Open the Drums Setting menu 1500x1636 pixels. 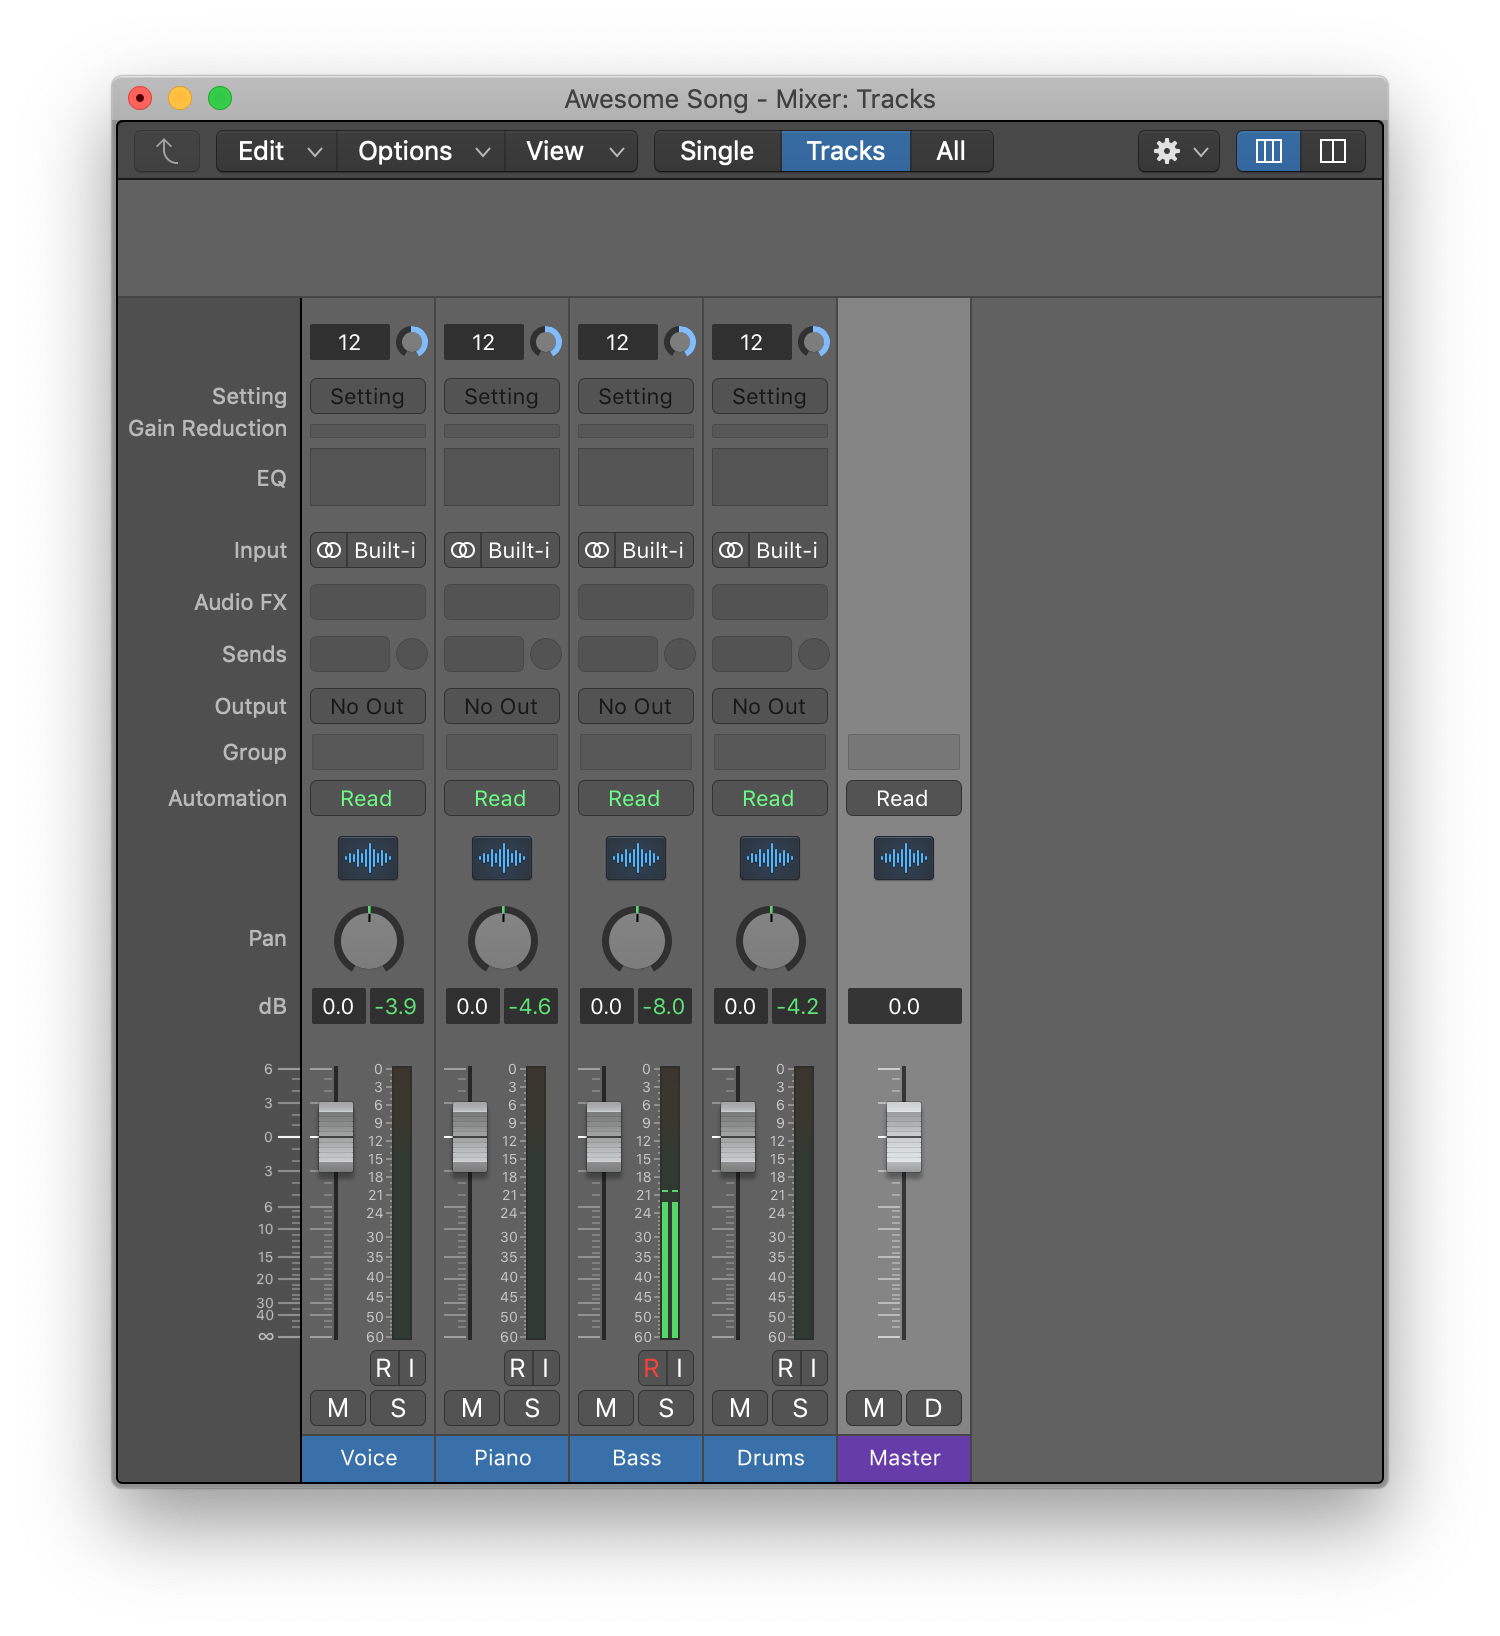[770, 396]
